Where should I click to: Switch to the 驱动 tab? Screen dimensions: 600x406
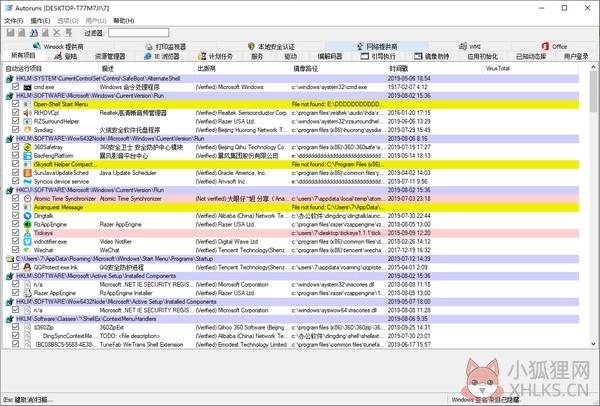(290, 56)
